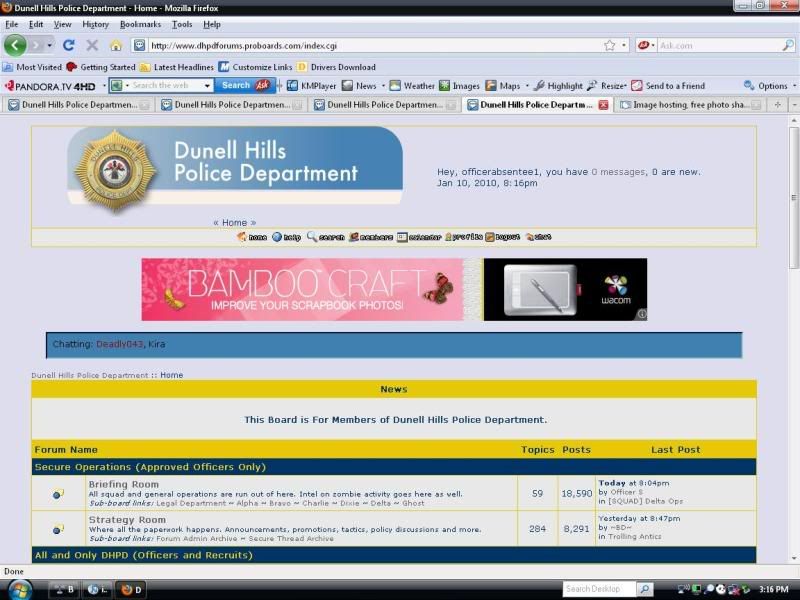Viewport: 800px width, 600px height.
Task: Click the URL address bar
Action: coord(370,45)
